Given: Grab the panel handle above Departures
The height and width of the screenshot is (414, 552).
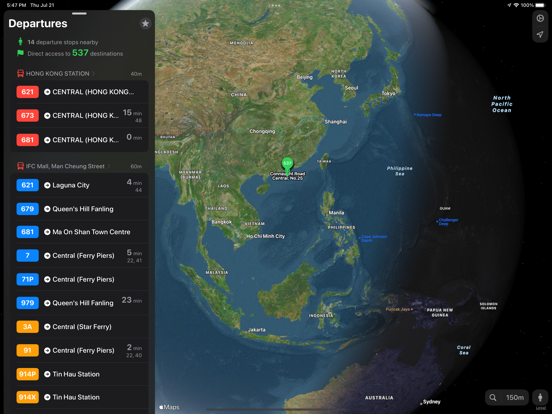Looking at the screenshot, I should 79,14.
